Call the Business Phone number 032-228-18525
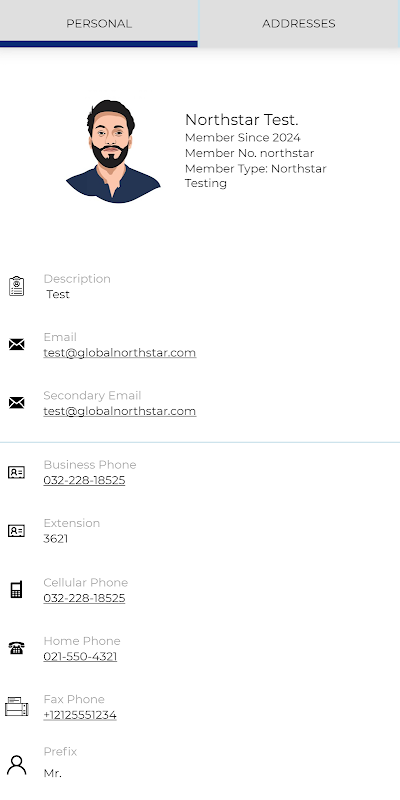Image resolution: width=400 pixels, height=800 pixels. [84, 480]
